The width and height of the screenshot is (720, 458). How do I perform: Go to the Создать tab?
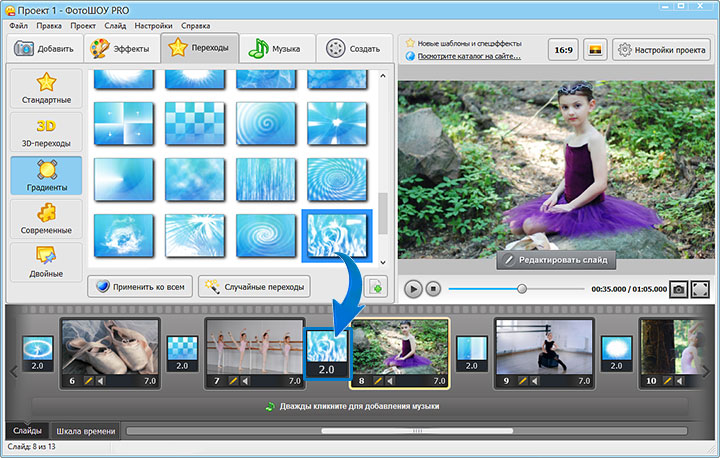click(x=354, y=48)
